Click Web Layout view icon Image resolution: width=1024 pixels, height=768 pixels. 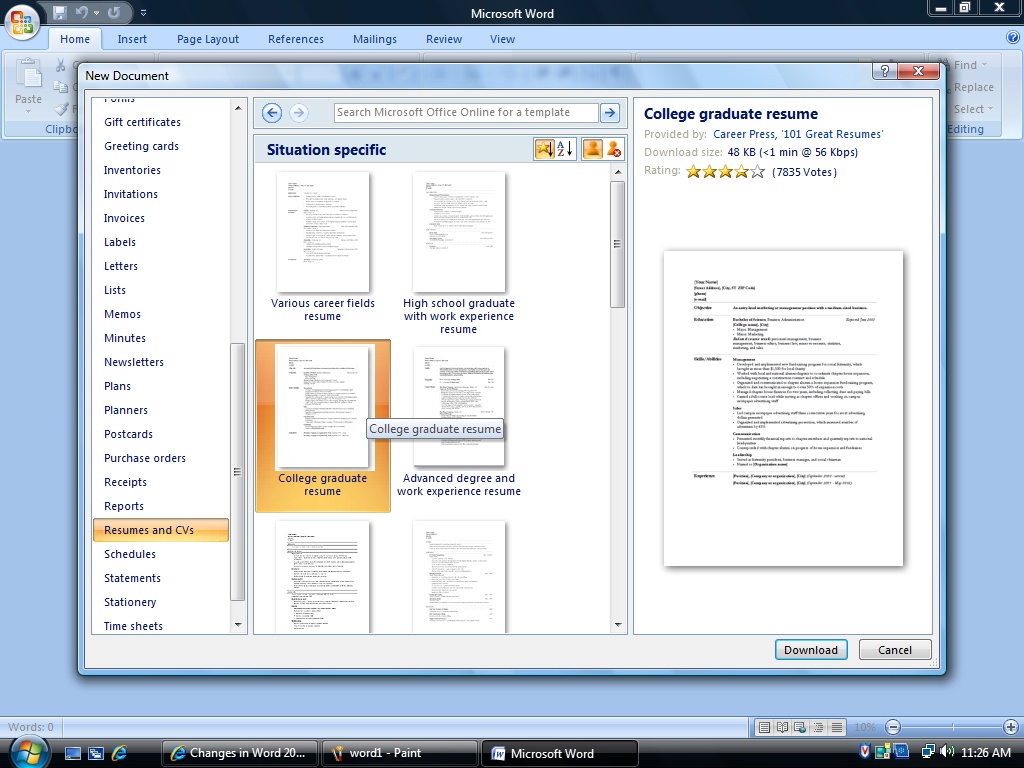point(800,727)
